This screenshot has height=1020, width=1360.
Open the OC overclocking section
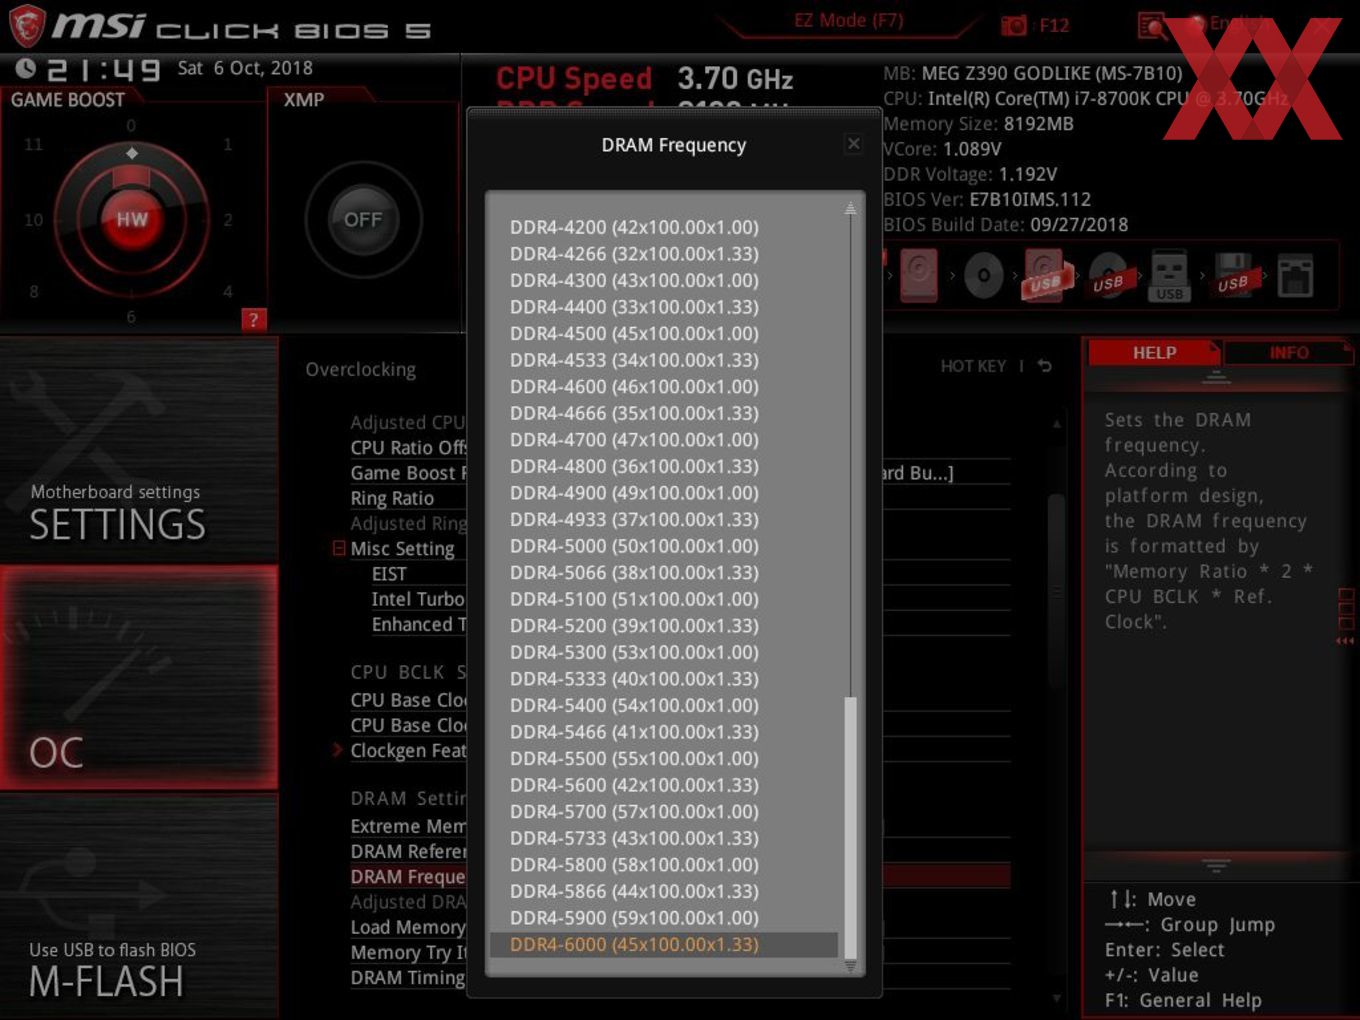pyautogui.click(x=139, y=678)
